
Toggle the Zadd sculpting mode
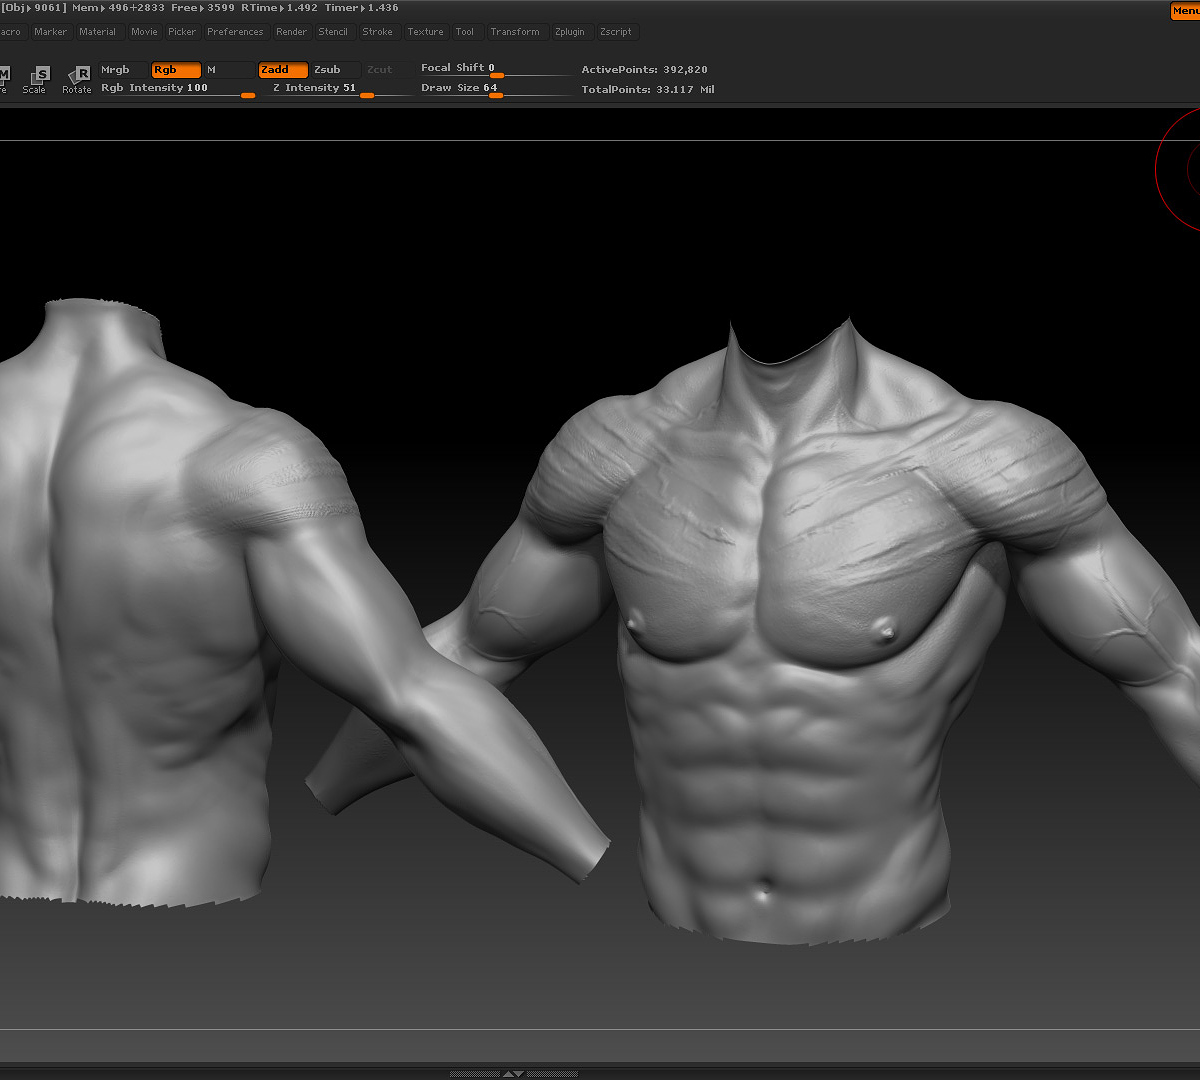283,70
